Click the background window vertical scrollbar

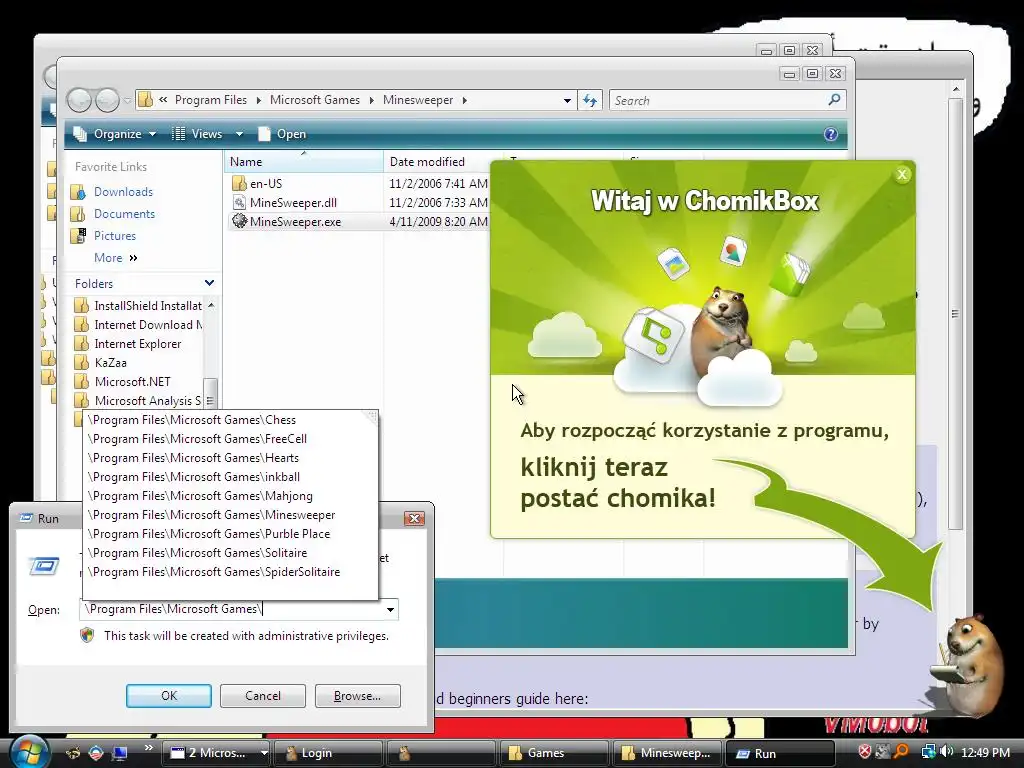(955, 313)
